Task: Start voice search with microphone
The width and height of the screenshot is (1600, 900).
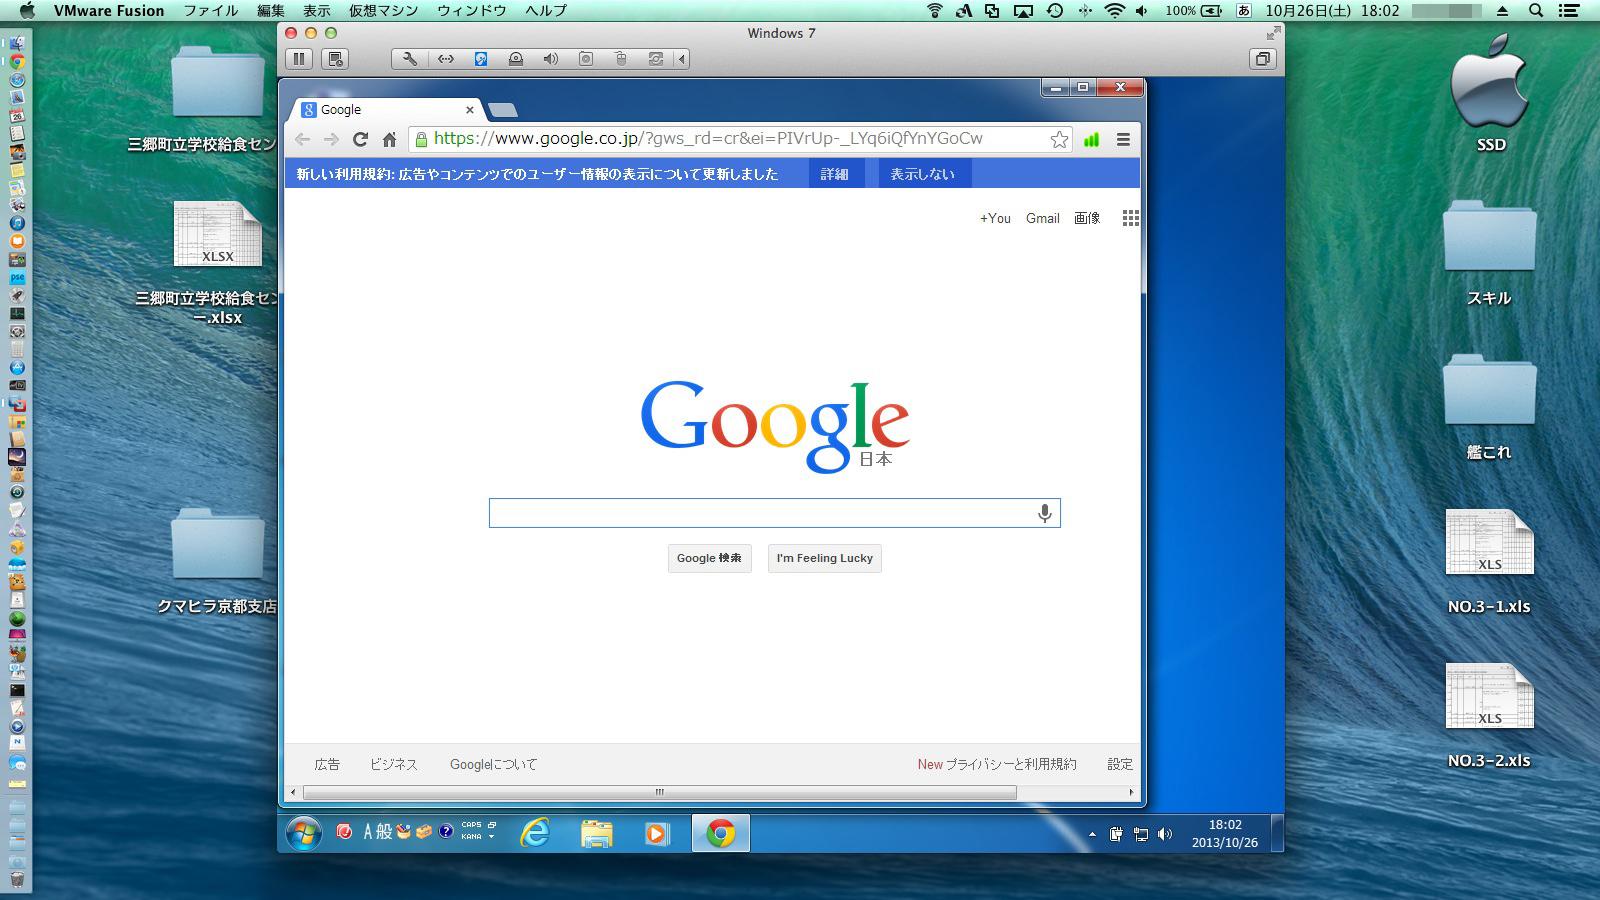Action: pos(1044,513)
